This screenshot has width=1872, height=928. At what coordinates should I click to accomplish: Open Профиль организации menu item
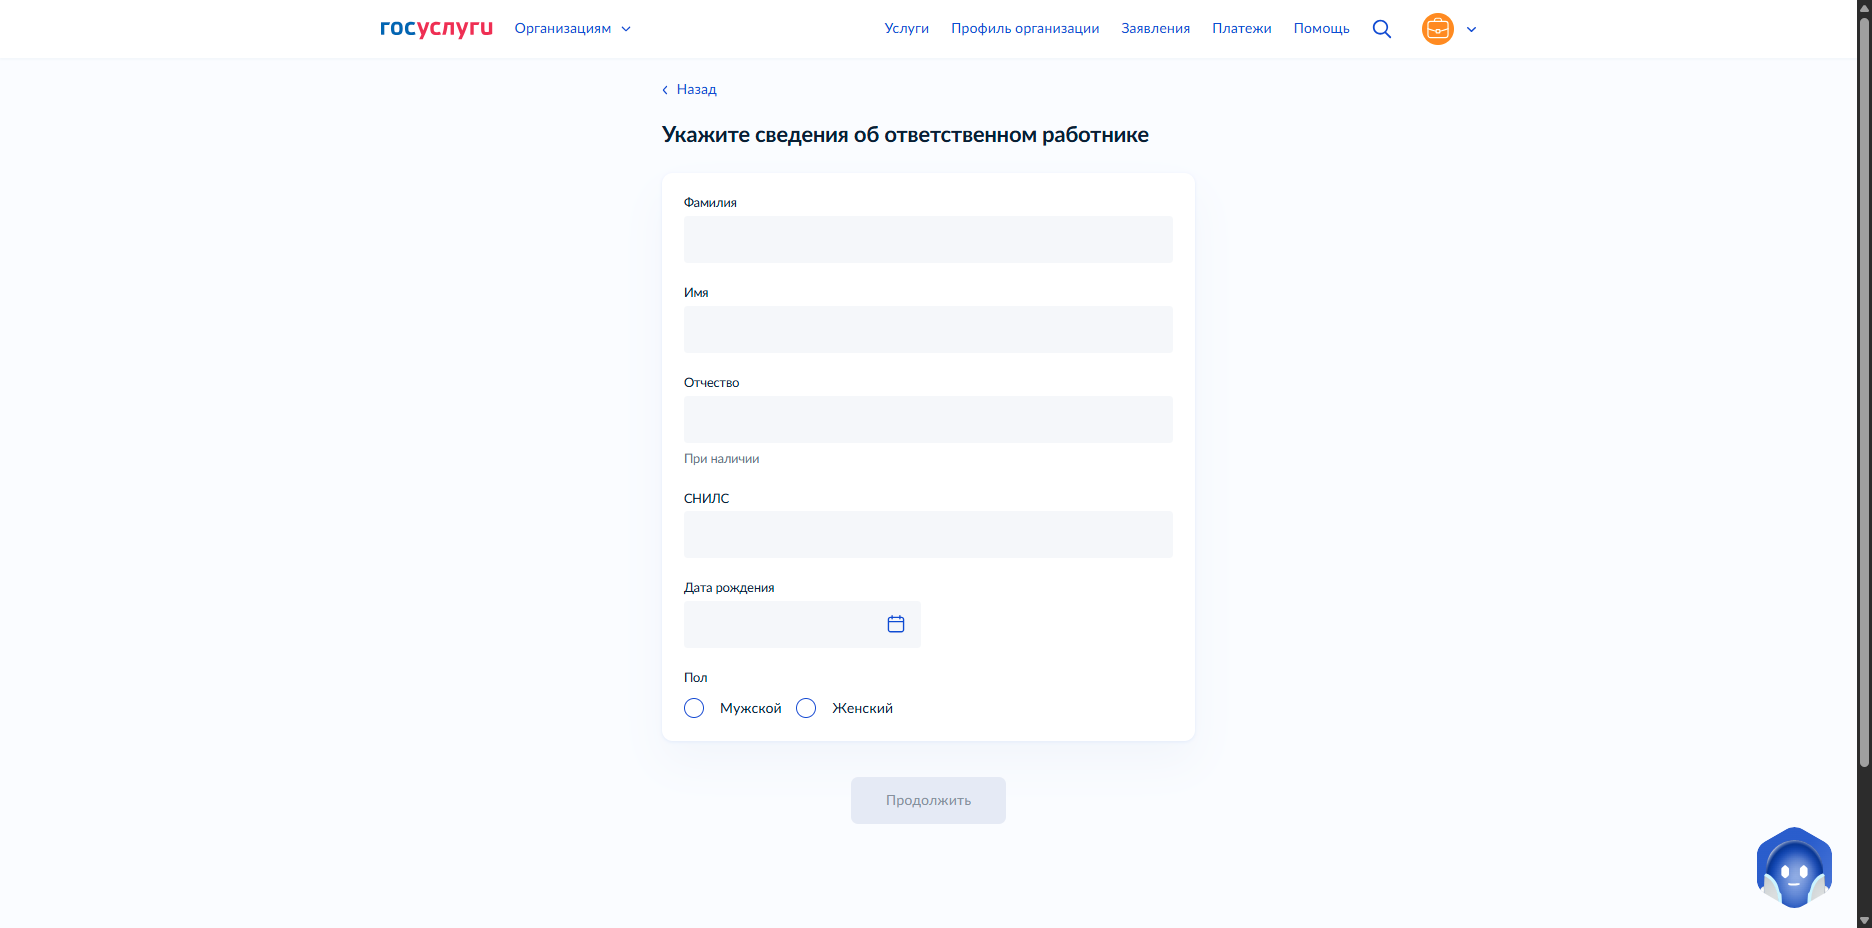tap(1025, 29)
